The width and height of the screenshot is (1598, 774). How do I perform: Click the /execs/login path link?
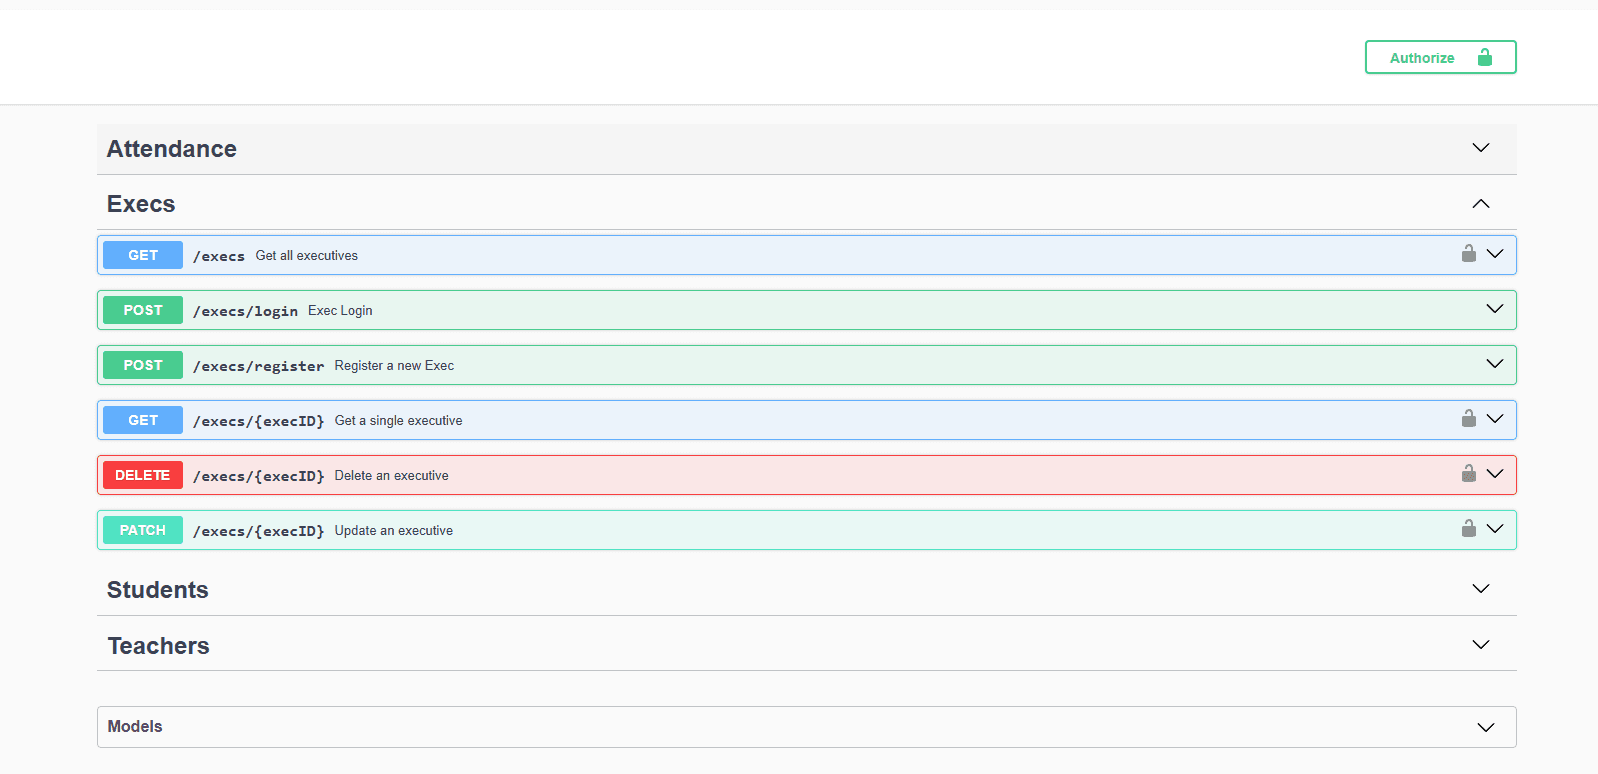pos(245,311)
